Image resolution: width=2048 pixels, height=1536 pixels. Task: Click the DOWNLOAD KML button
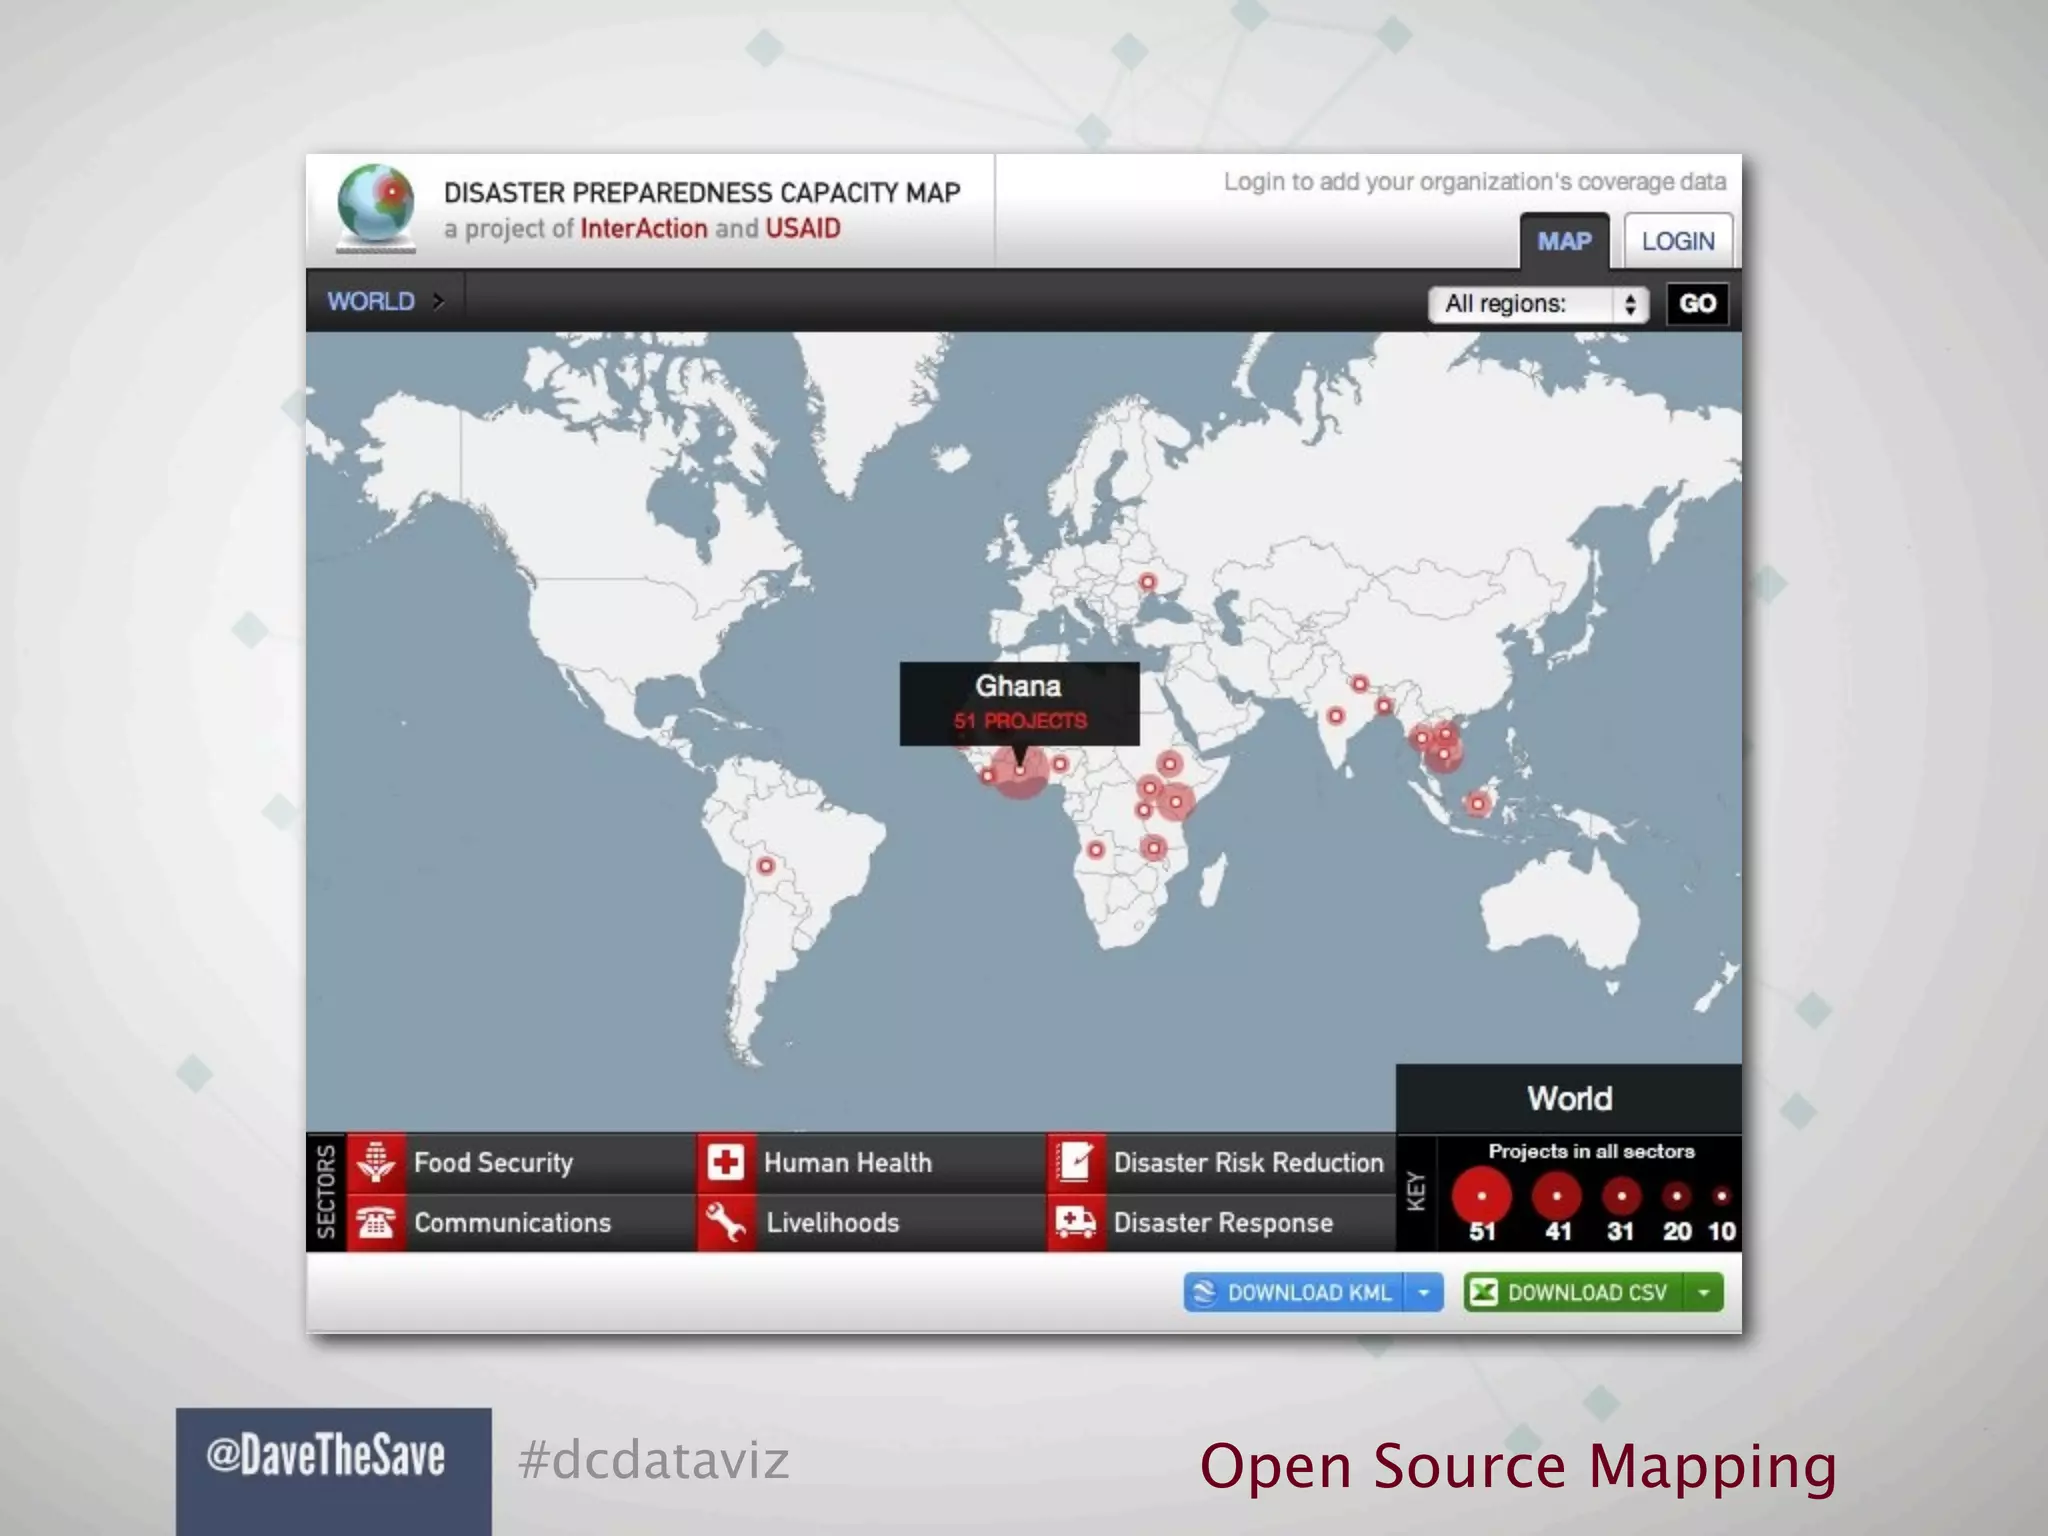(1295, 1292)
